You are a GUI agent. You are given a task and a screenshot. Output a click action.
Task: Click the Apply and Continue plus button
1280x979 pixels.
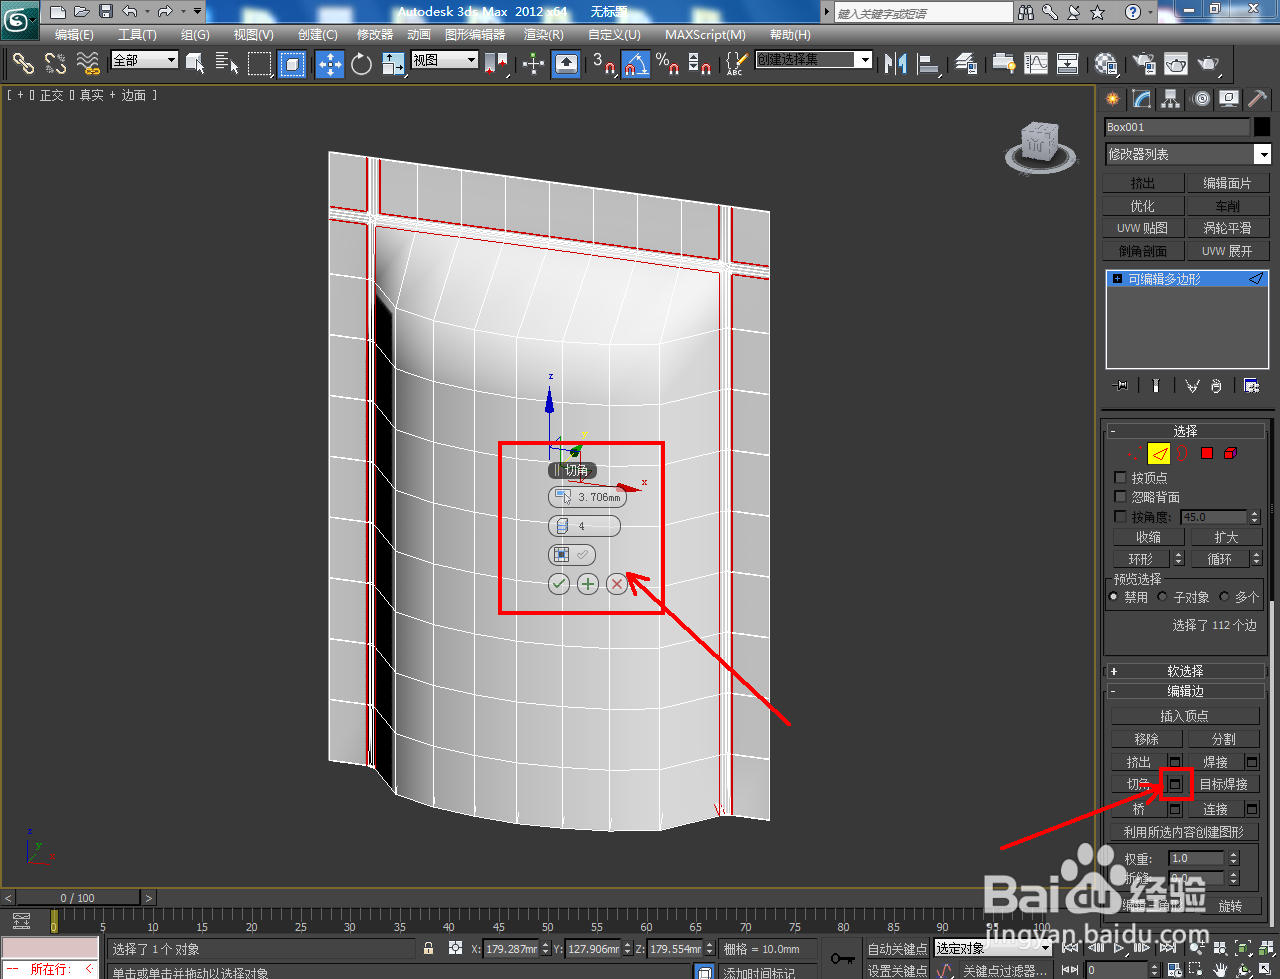[x=588, y=584]
